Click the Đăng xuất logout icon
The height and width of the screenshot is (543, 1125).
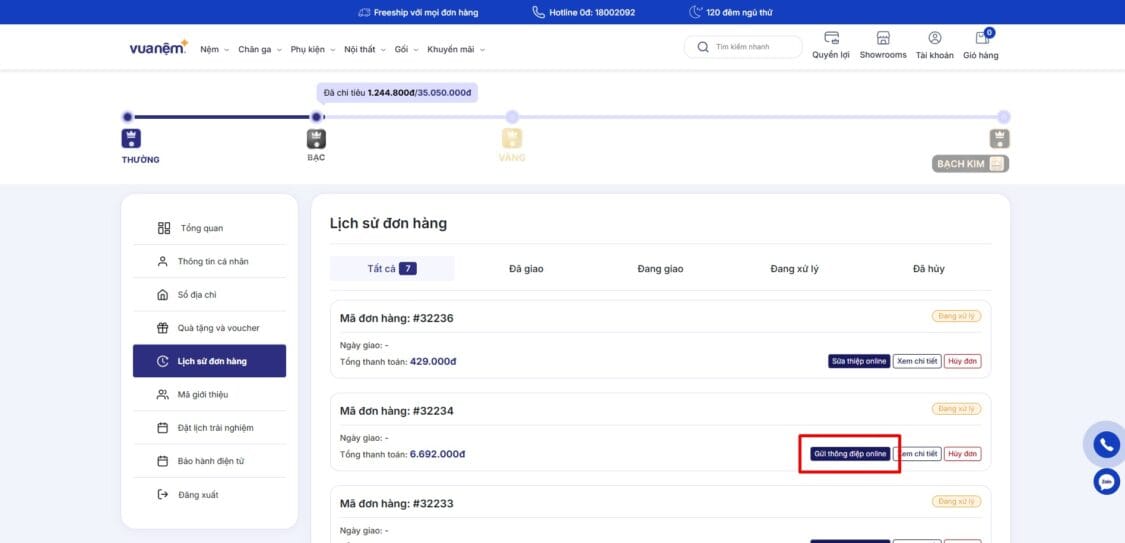click(x=163, y=494)
